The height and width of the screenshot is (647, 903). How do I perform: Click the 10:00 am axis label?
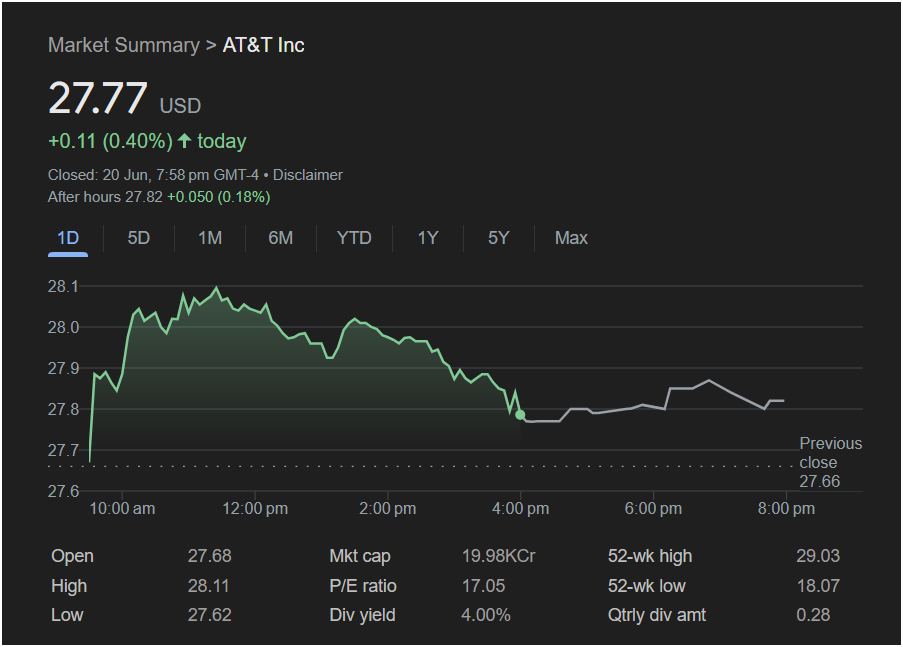point(122,509)
